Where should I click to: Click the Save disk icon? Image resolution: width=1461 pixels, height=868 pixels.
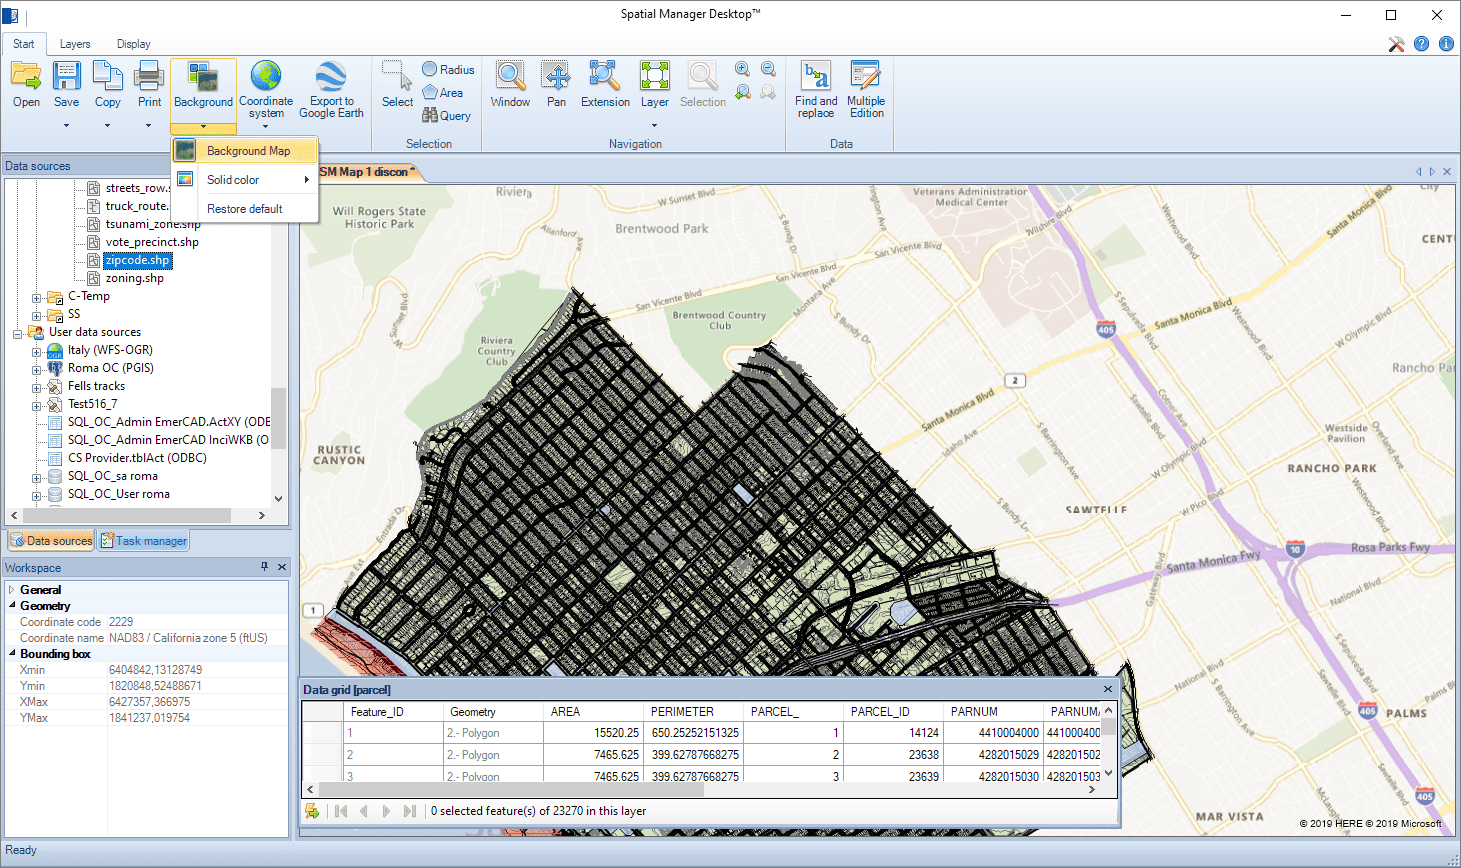tap(67, 76)
